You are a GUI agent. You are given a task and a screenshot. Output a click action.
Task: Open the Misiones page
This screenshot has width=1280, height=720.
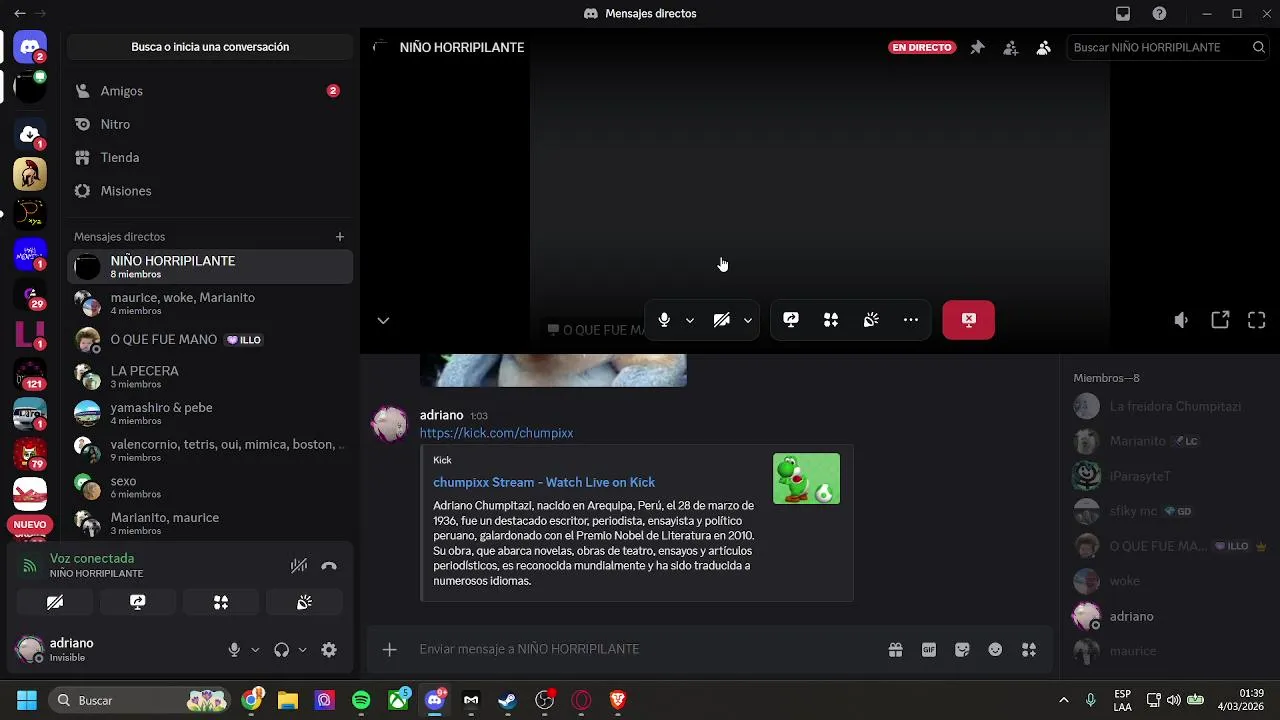[210, 191]
